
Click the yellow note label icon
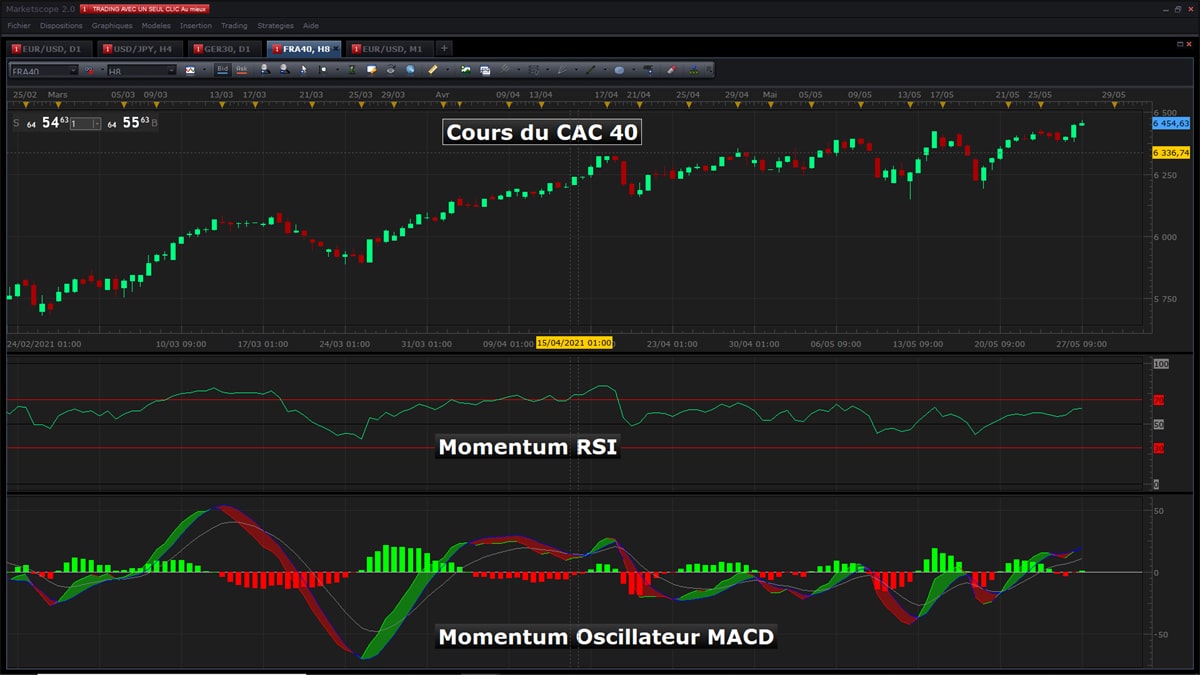(x=371, y=70)
